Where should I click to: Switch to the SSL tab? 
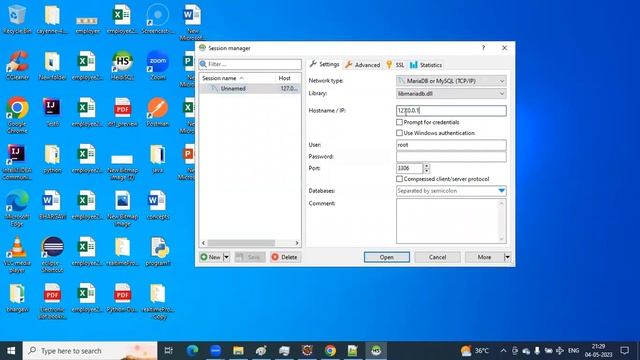coord(395,65)
